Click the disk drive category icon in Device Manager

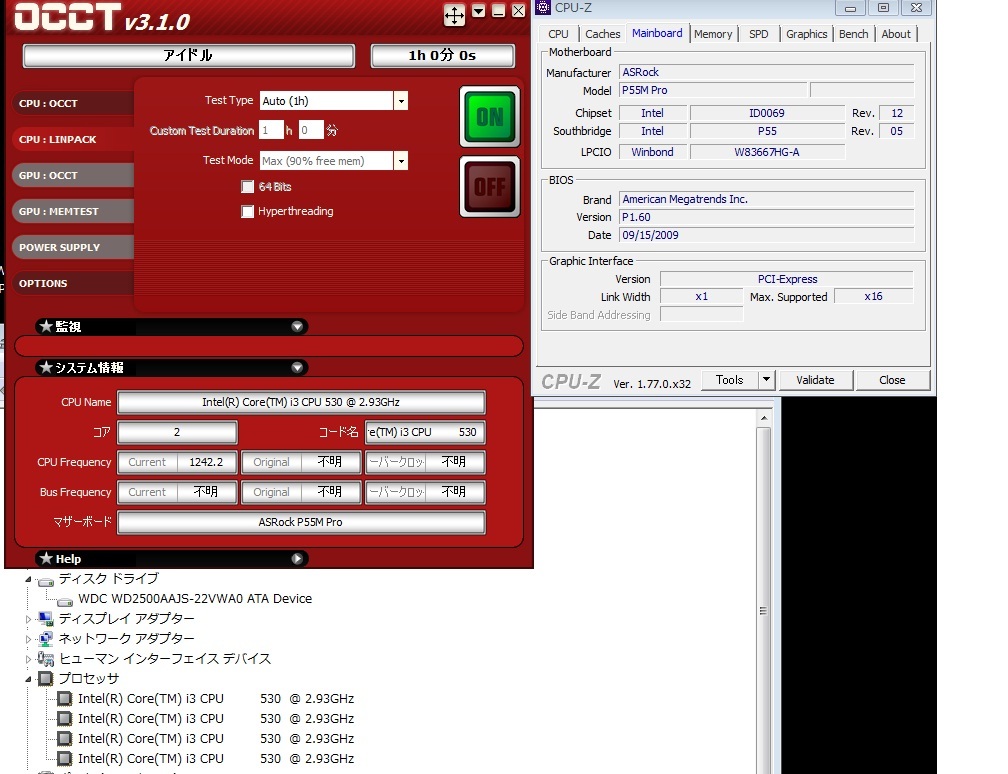pos(46,580)
